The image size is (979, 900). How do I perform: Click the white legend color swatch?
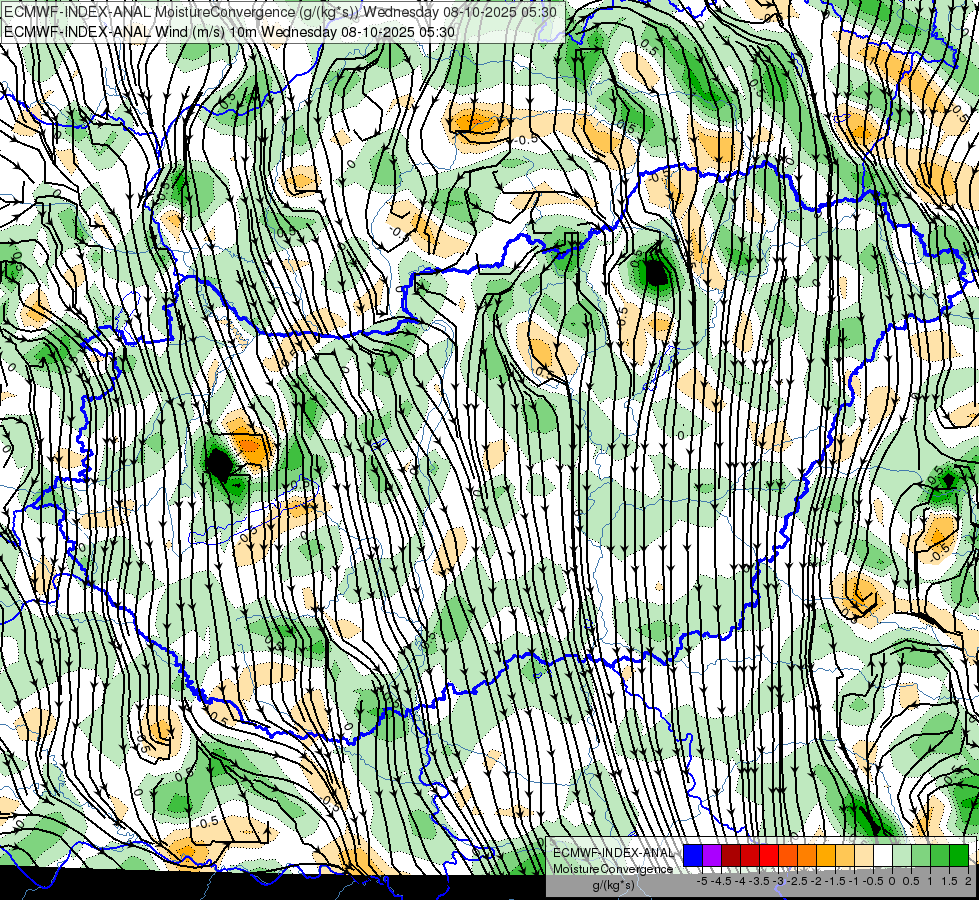(883, 855)
